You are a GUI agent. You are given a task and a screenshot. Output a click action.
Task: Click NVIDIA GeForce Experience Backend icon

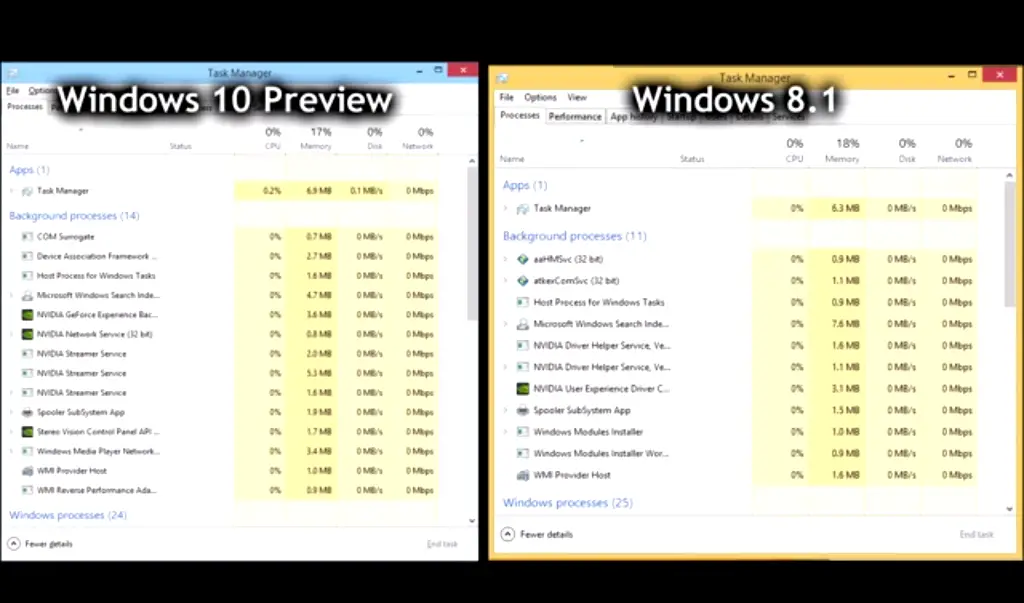click(x=27, y=315)
